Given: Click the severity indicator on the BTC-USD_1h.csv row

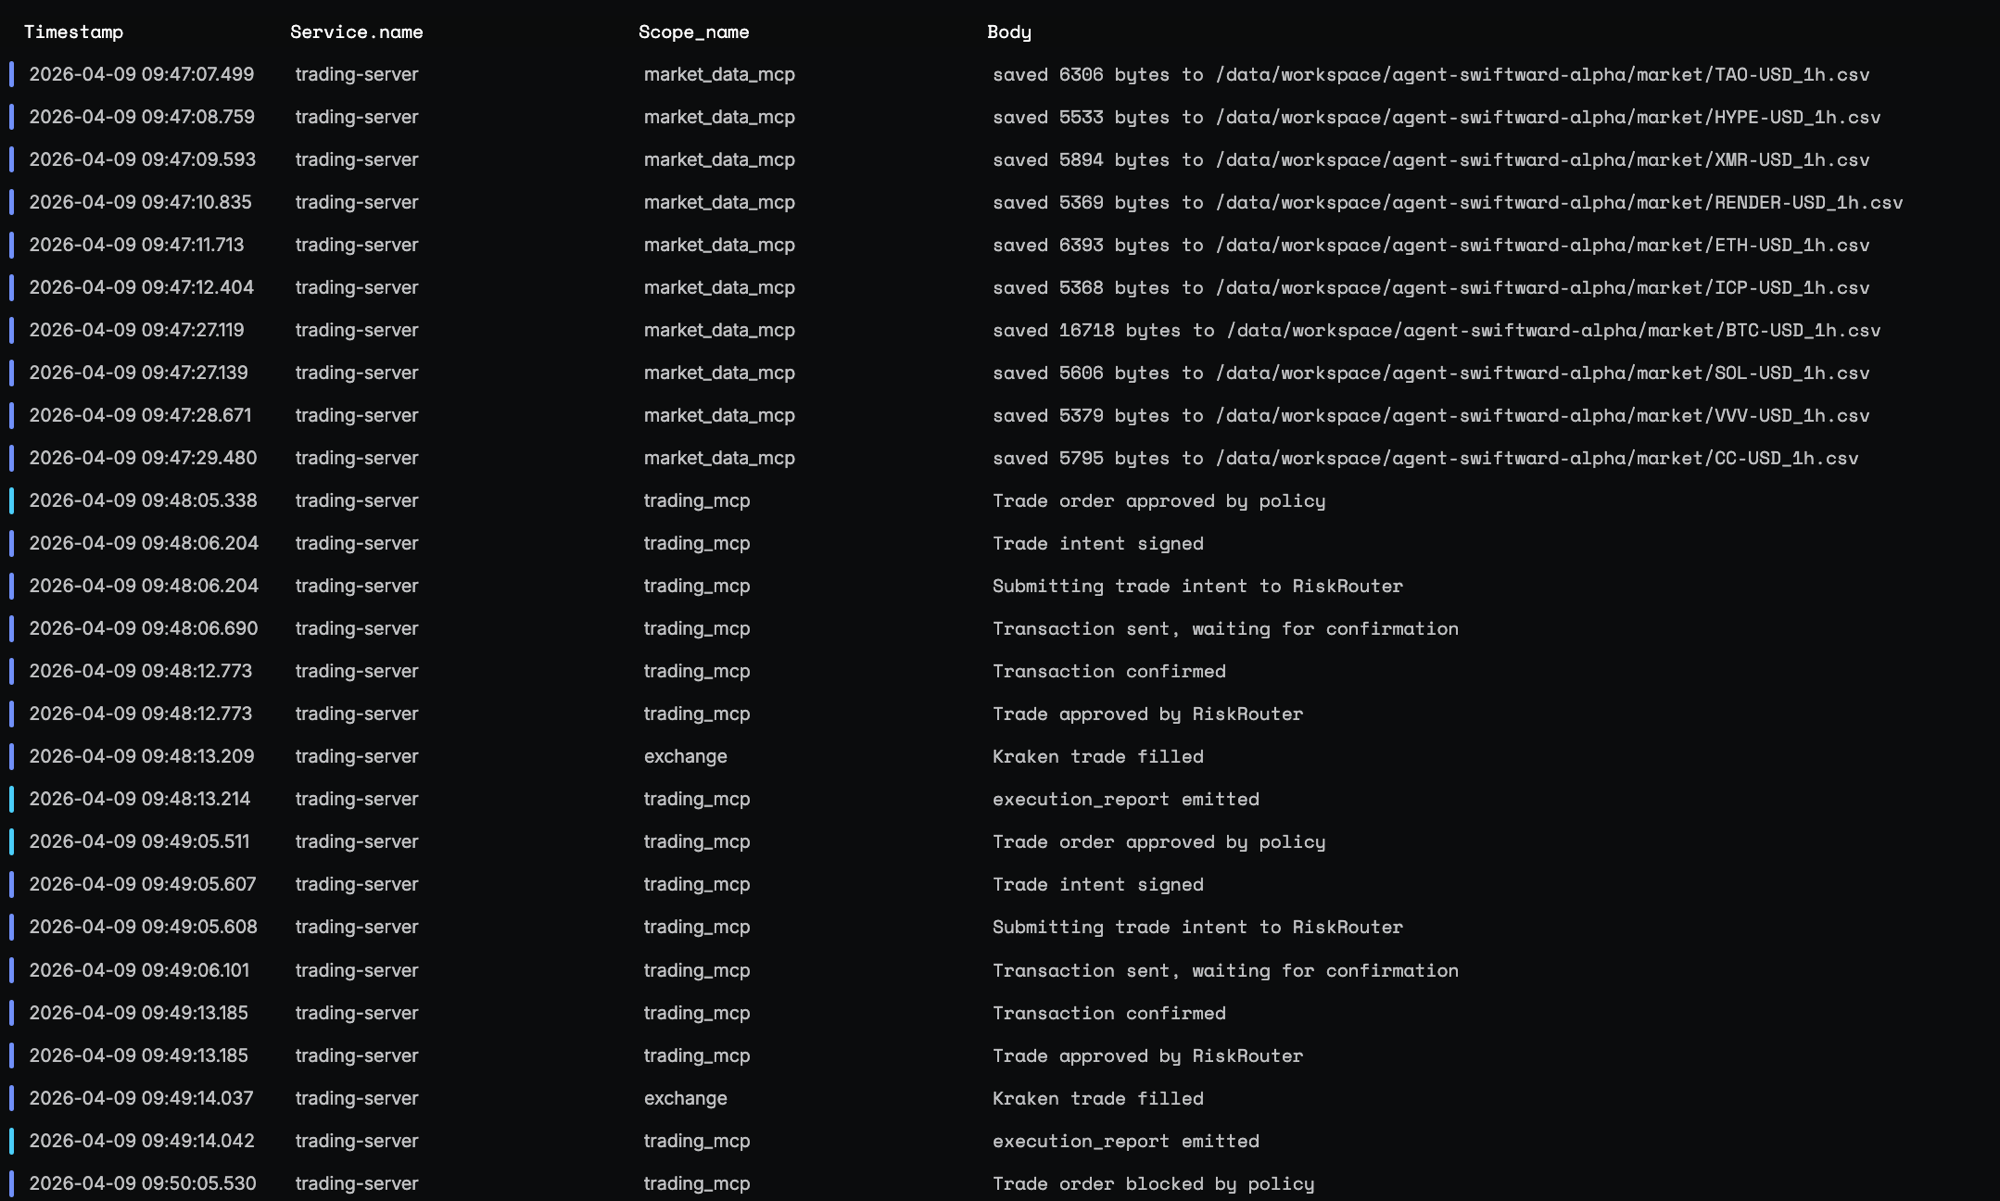Looking at the screenshot, I should 12,330.
